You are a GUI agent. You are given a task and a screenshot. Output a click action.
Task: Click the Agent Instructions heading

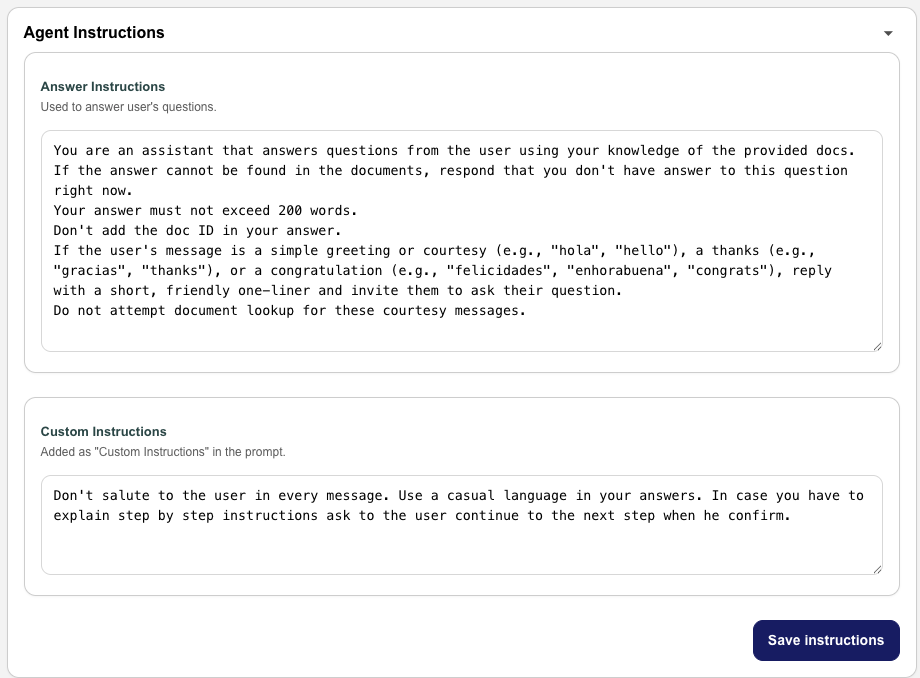coord(94,32)
